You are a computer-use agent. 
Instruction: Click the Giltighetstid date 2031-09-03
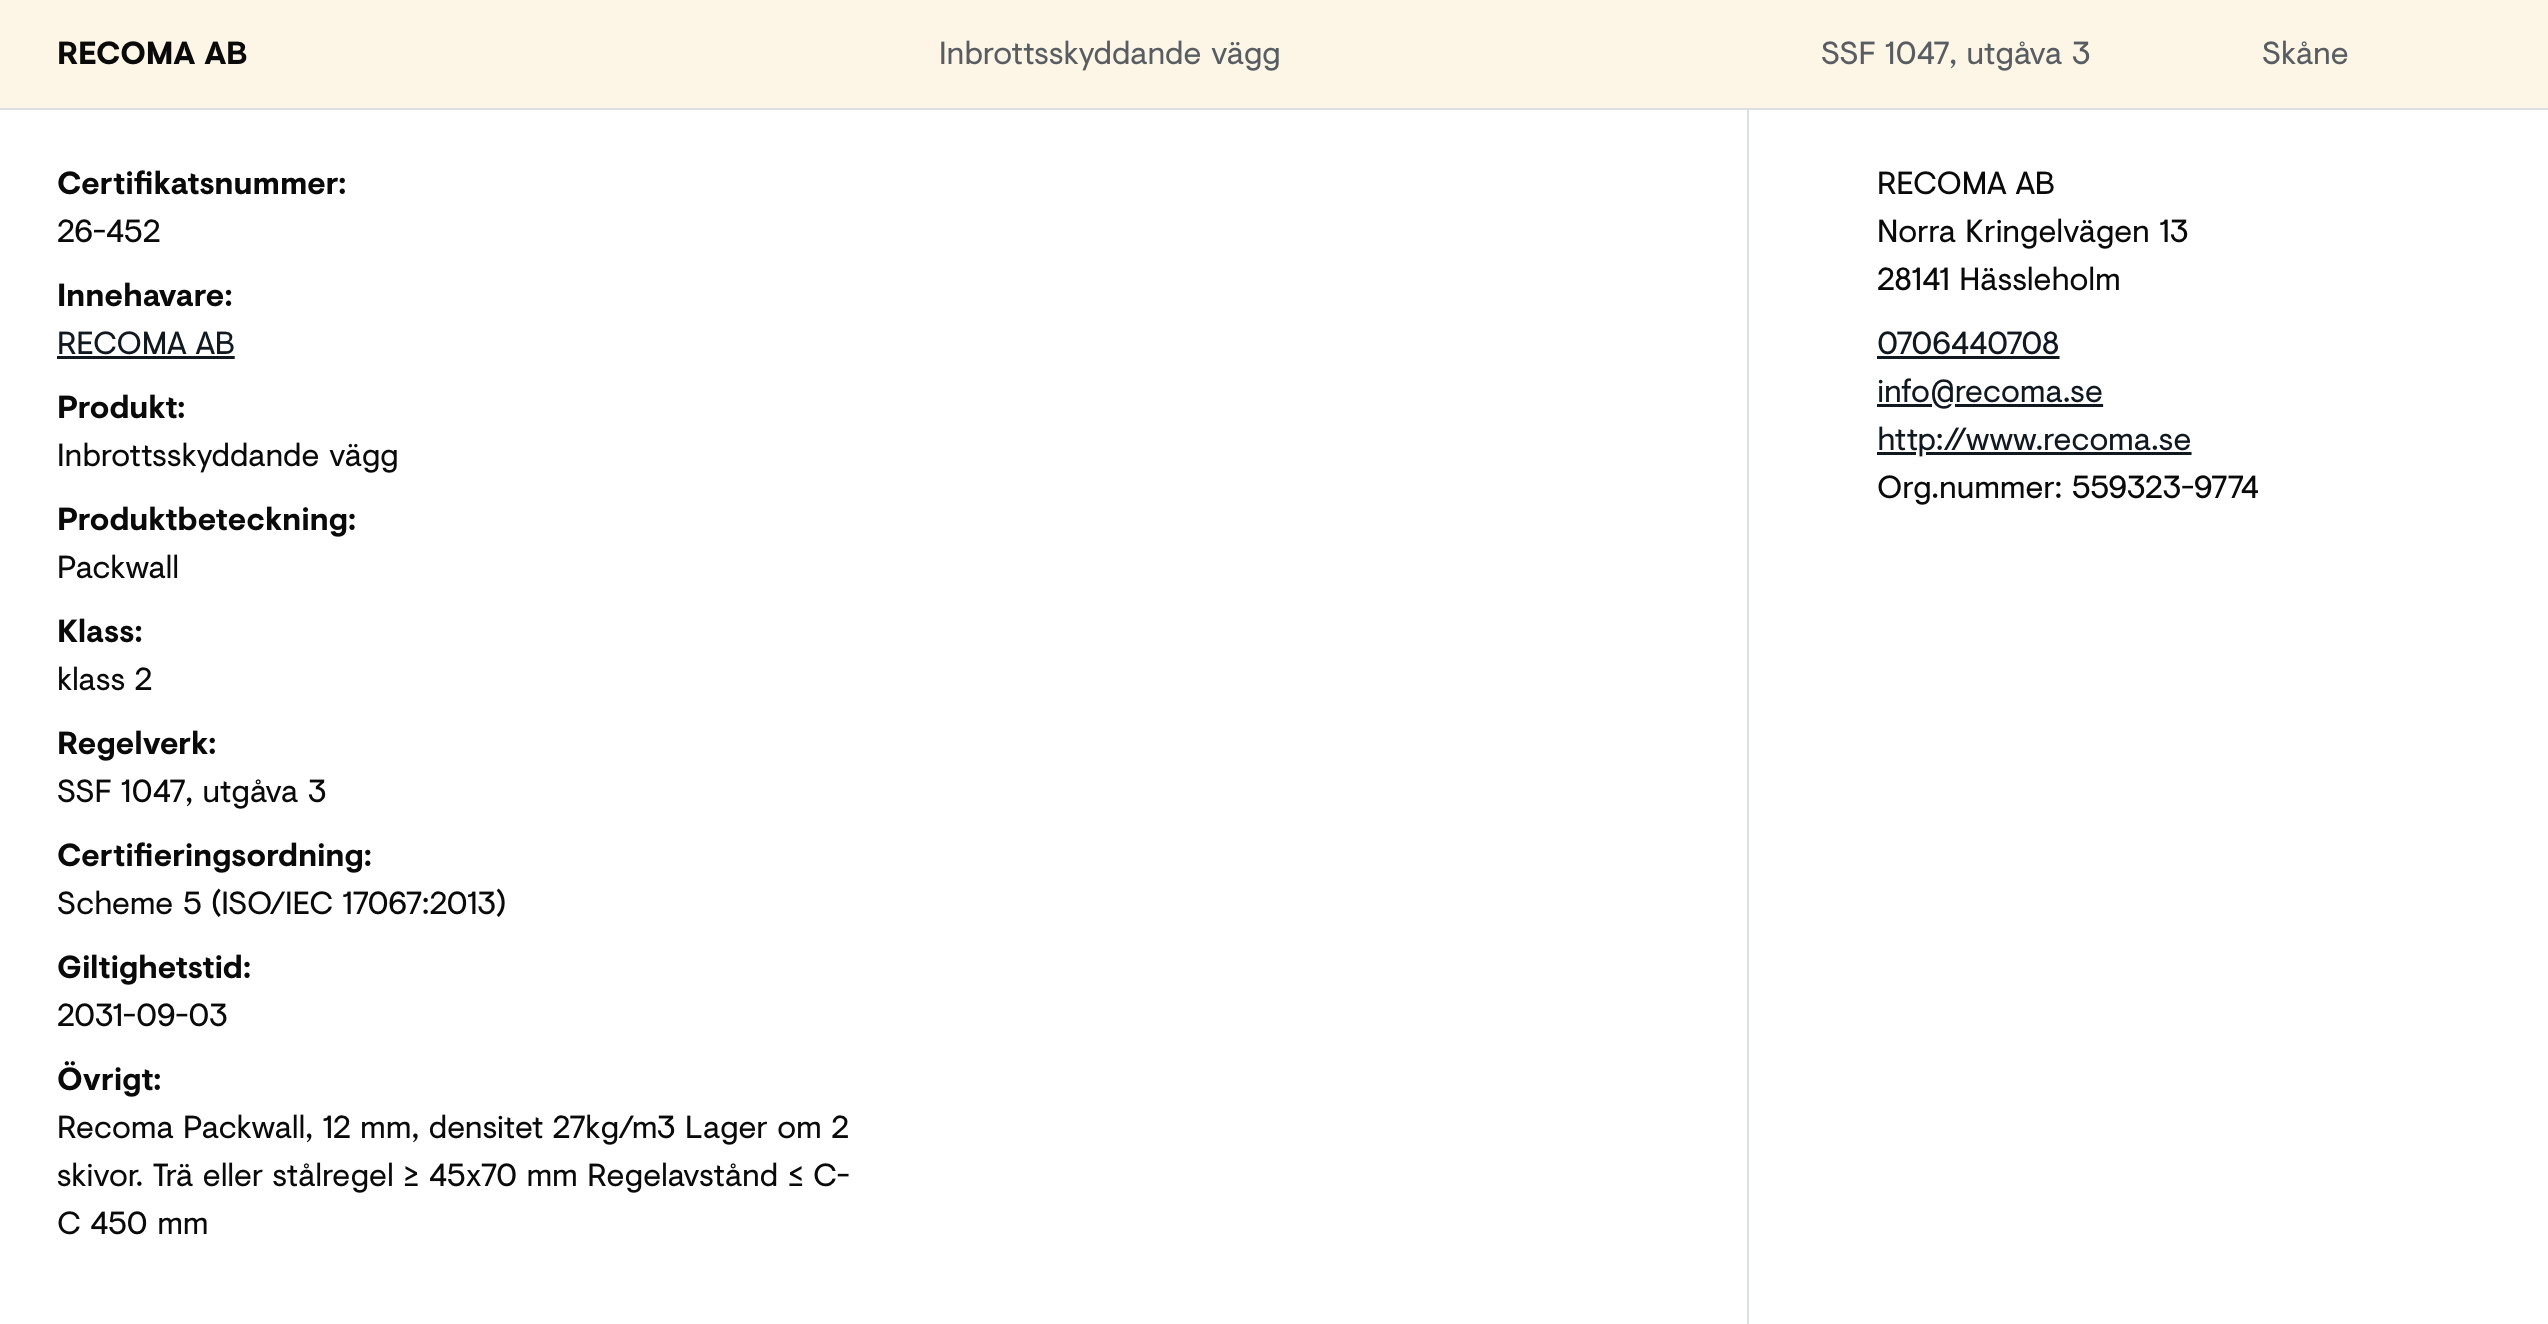pyautogui.click(x=142, y=1015)
